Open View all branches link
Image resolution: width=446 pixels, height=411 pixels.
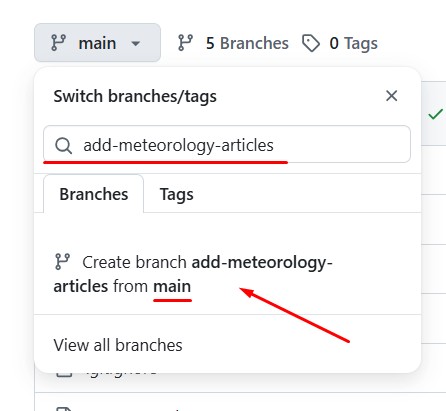pos(118,345)
